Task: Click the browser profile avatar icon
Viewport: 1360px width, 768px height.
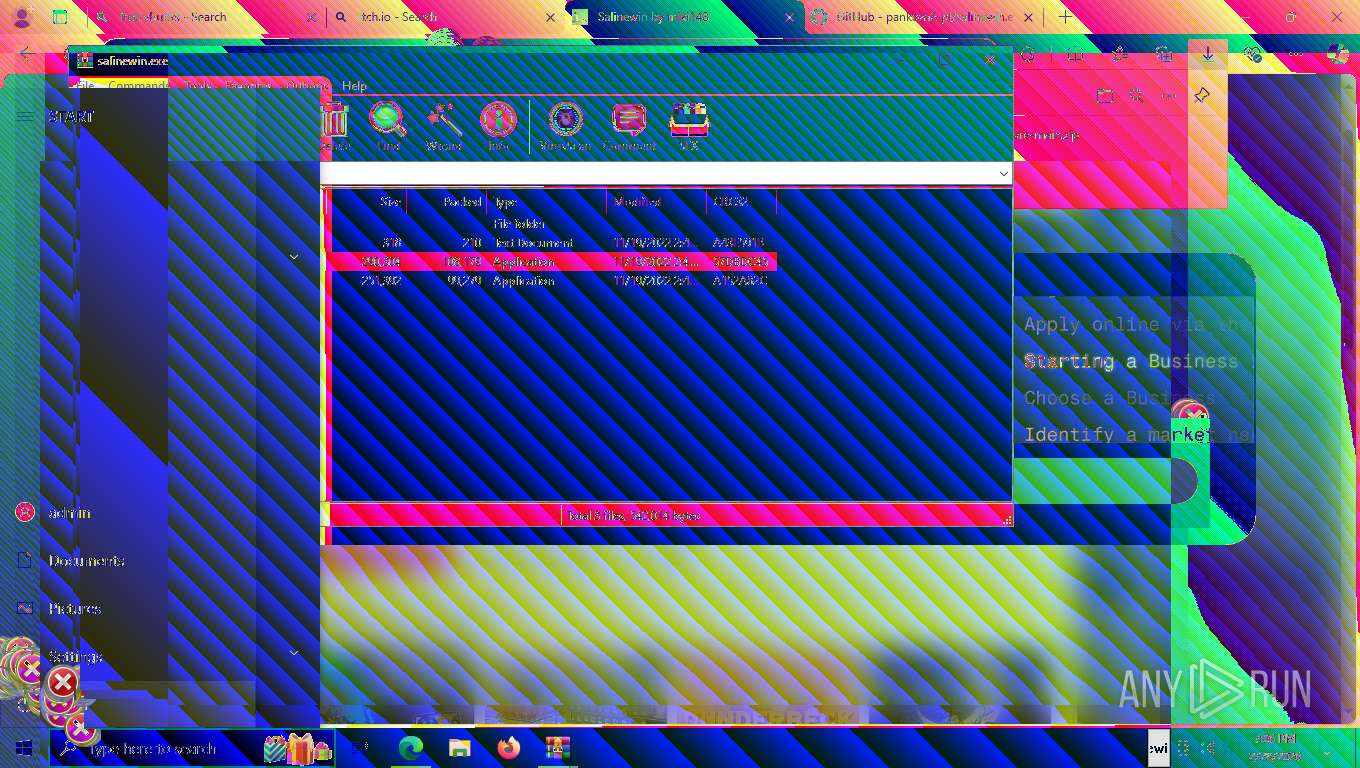Action: point(22,17)
